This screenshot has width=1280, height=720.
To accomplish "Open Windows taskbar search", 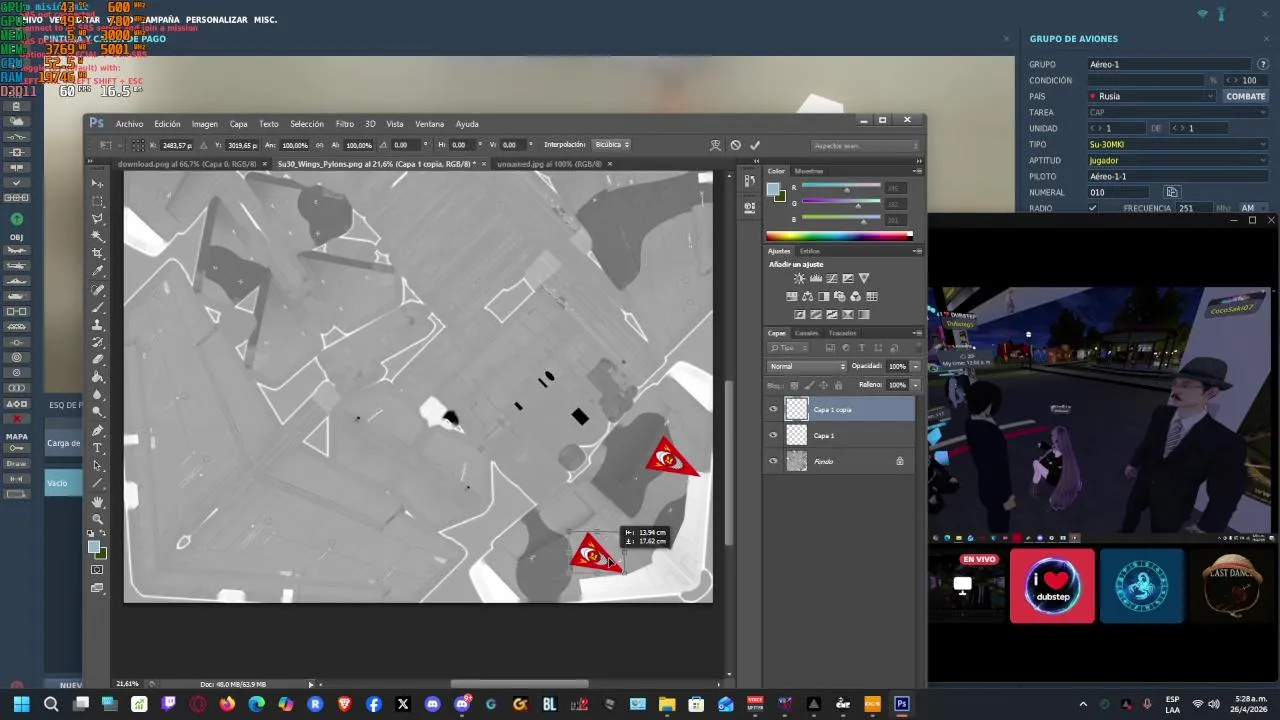I will click(51, 704).
